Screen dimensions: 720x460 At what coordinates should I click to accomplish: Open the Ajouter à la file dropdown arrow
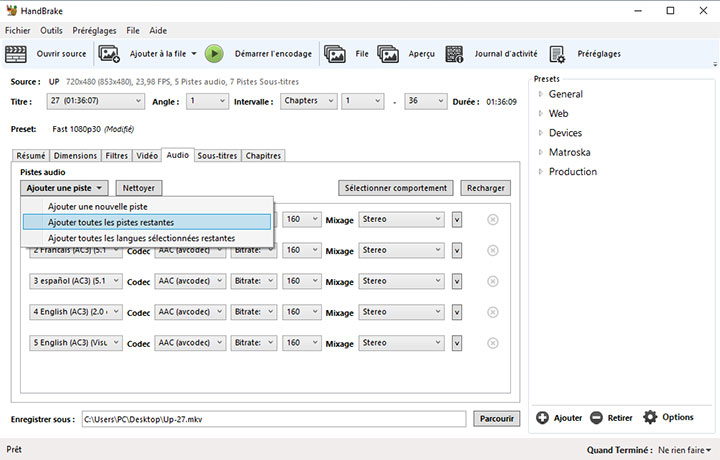[194, 54]
